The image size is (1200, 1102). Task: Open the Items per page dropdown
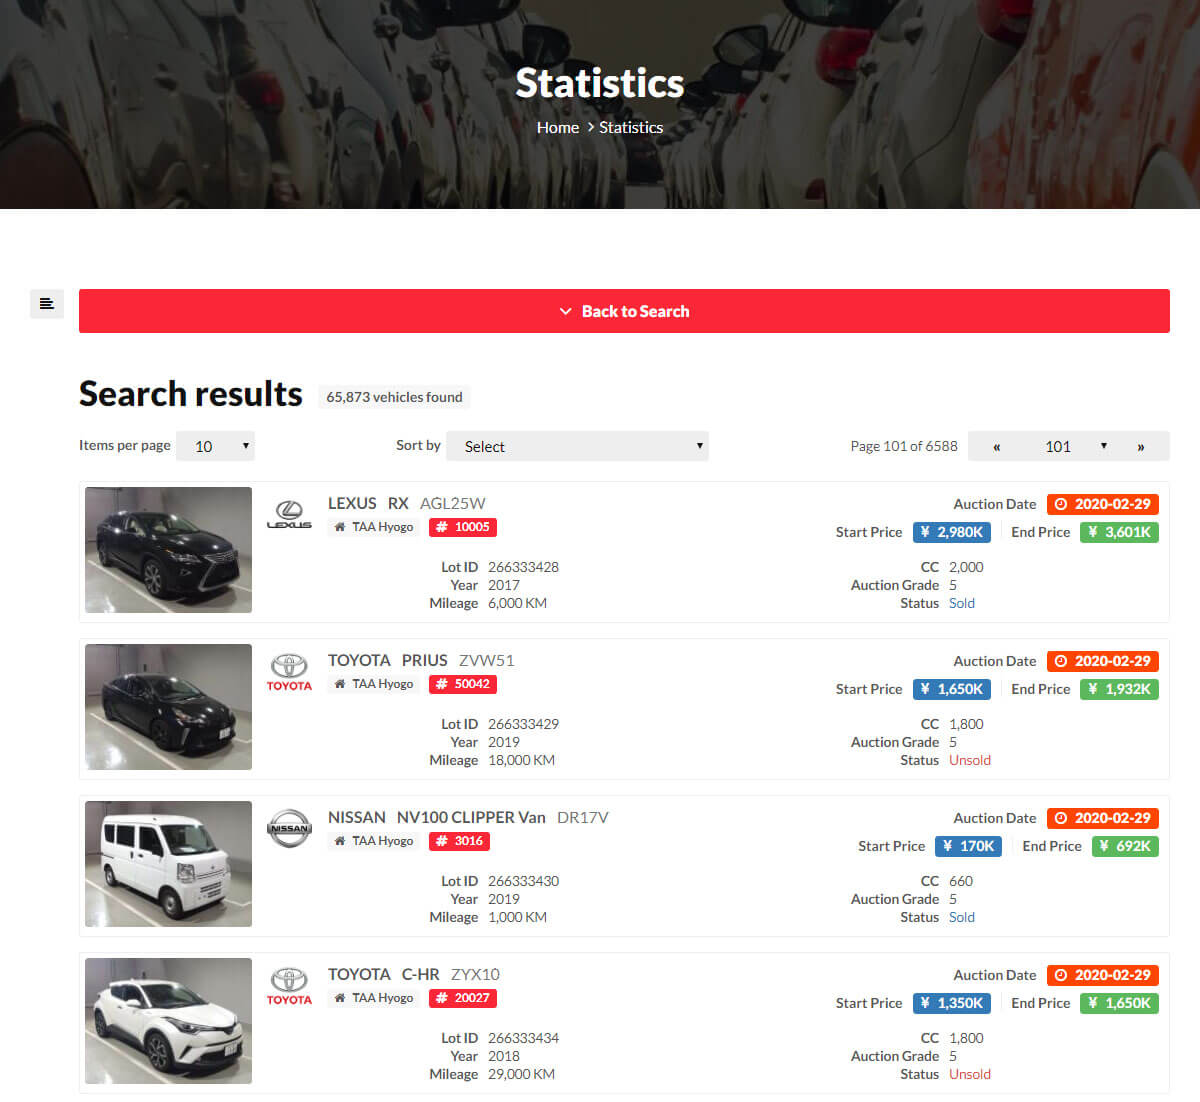coord(215,445)
